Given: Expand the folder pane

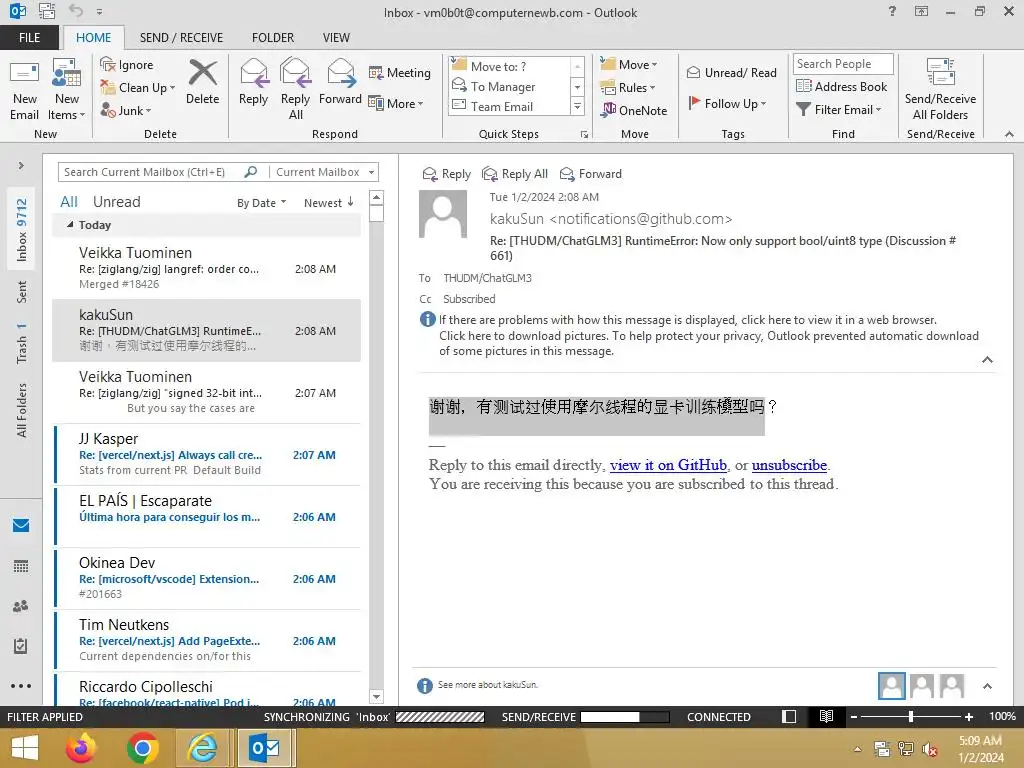Looking at the screenshot, I should [x=21, y=166].
